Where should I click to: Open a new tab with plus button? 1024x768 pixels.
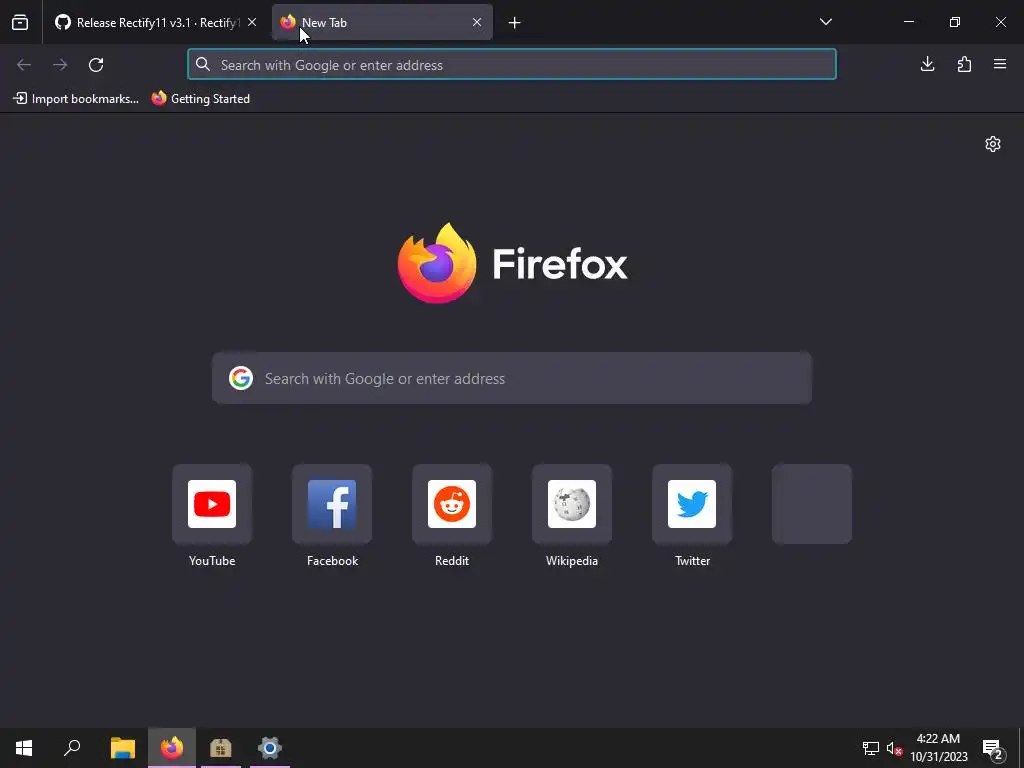[515, 23]
